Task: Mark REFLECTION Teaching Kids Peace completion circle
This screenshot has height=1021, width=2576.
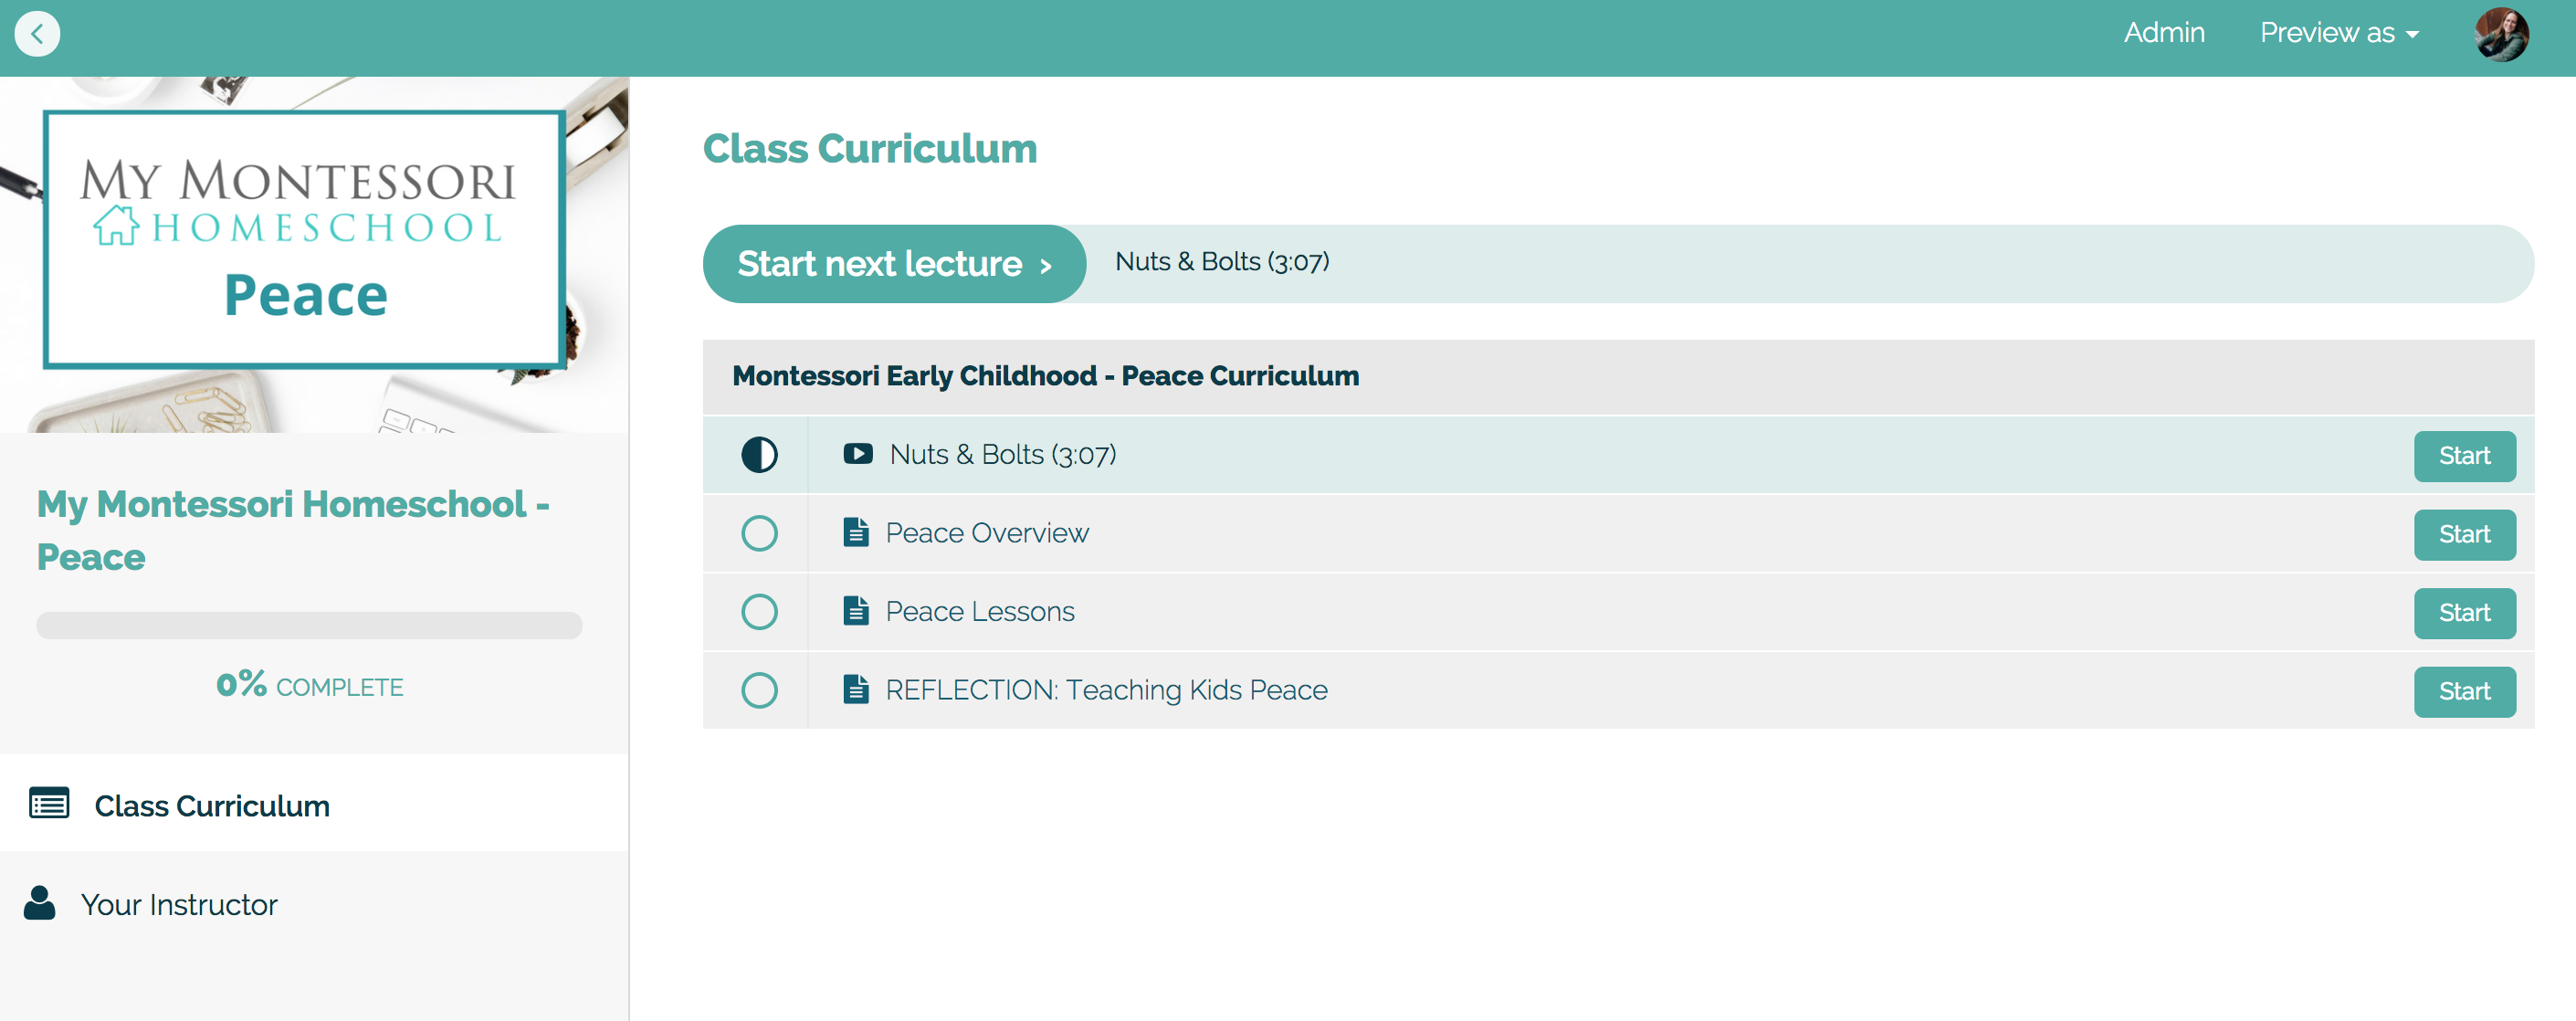Action: click(759, 690)
